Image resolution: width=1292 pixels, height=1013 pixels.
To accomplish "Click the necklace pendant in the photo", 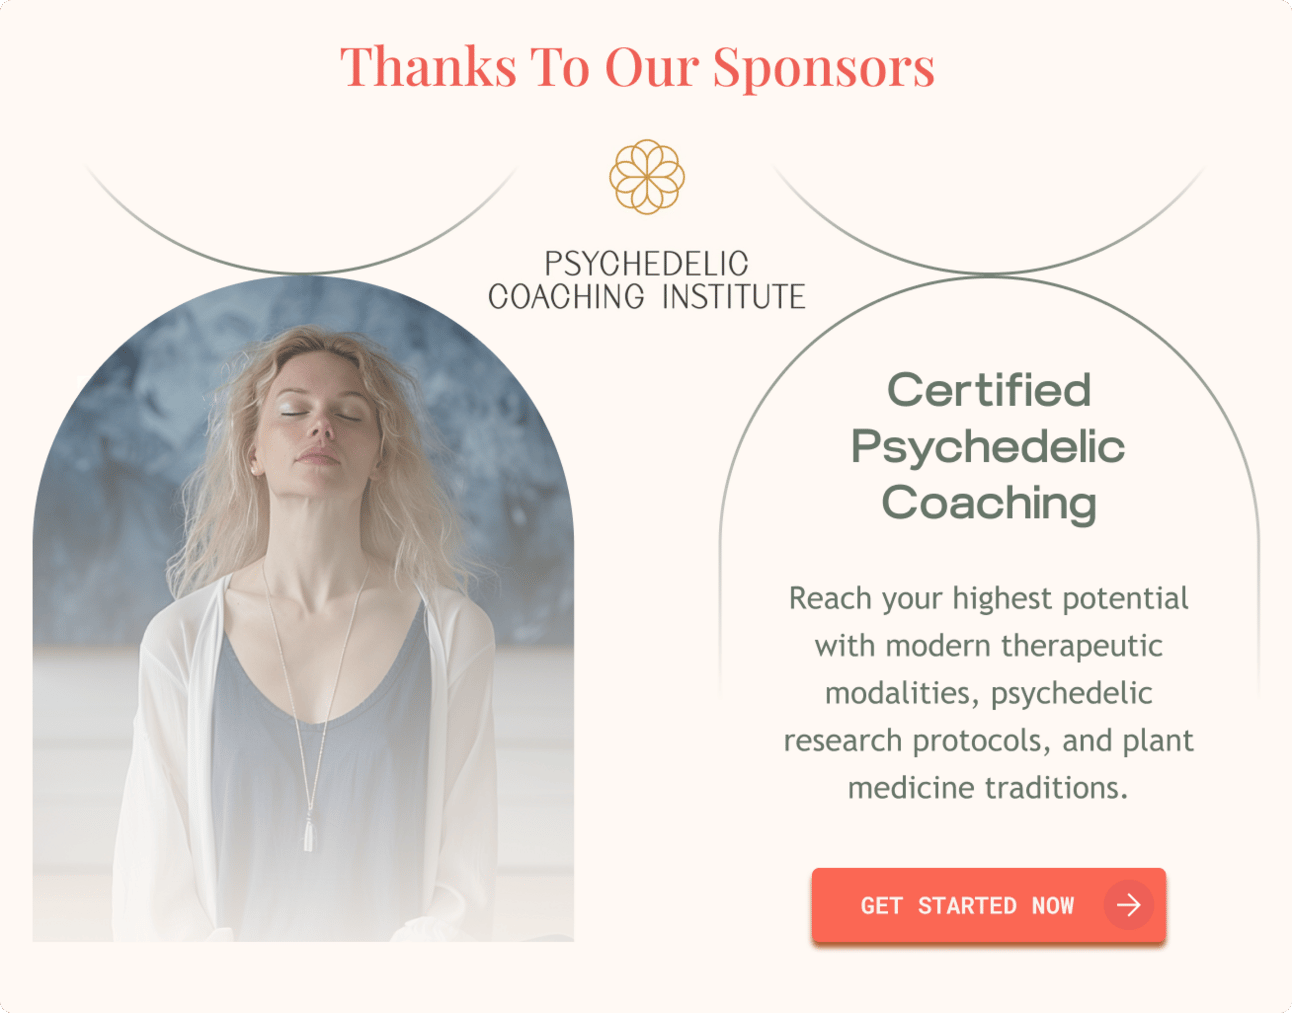I will pos(309,833).
